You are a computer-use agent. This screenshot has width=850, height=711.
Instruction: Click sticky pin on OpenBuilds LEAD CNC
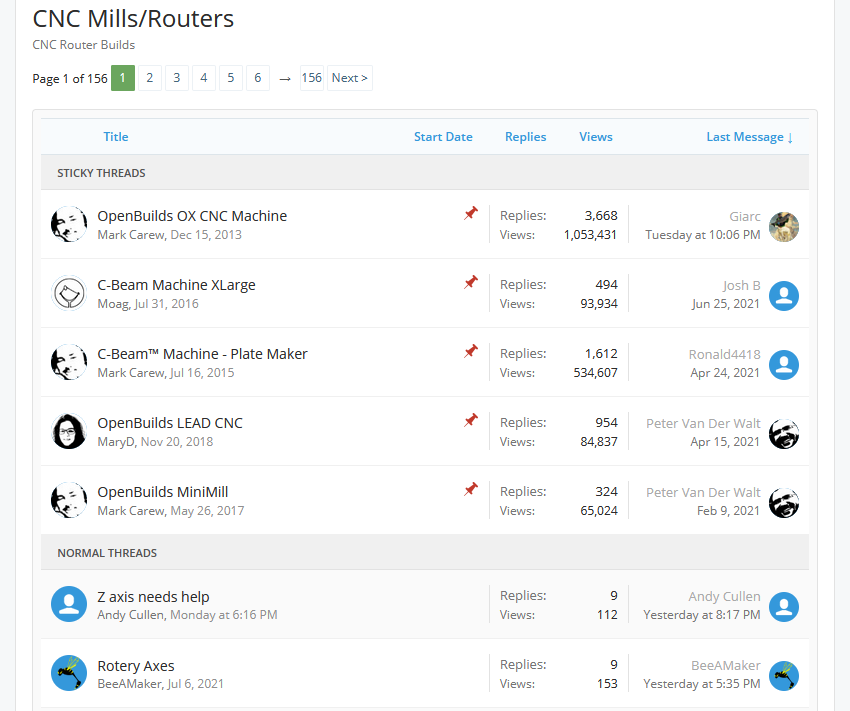tap(471, 421)
